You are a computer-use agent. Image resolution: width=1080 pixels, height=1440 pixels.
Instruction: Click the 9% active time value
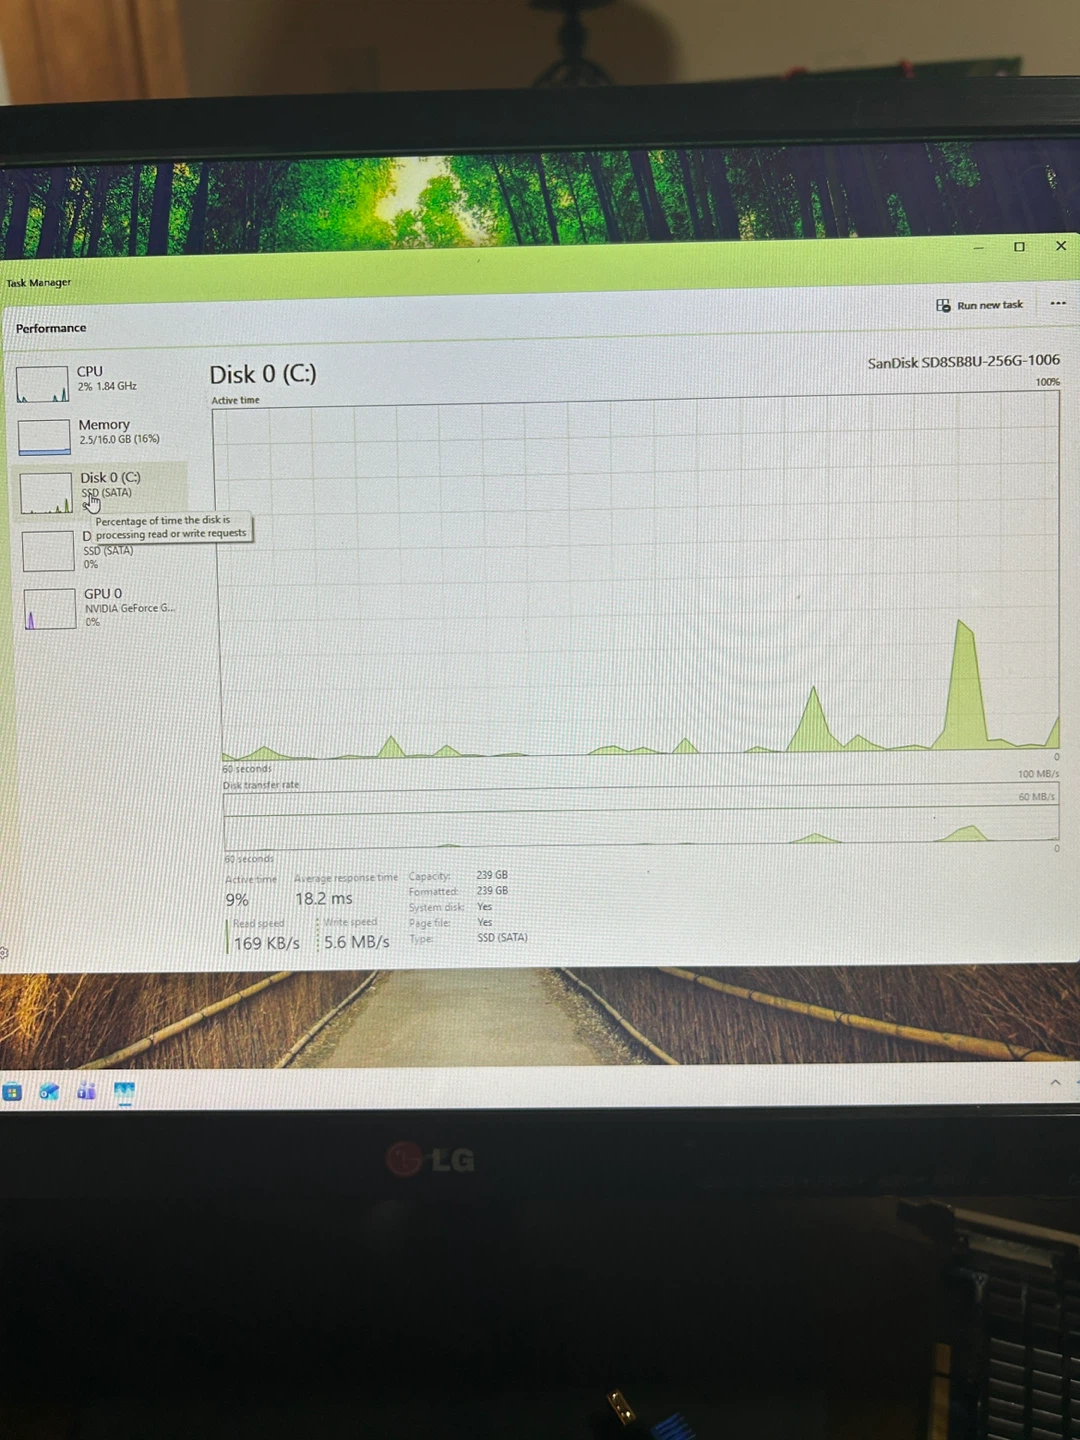click(x=237, y=900)
